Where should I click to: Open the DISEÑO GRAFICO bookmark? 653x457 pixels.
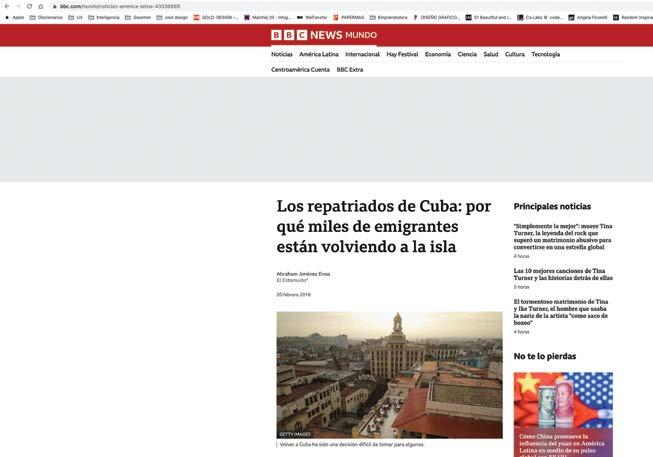(x=436, y=17)
